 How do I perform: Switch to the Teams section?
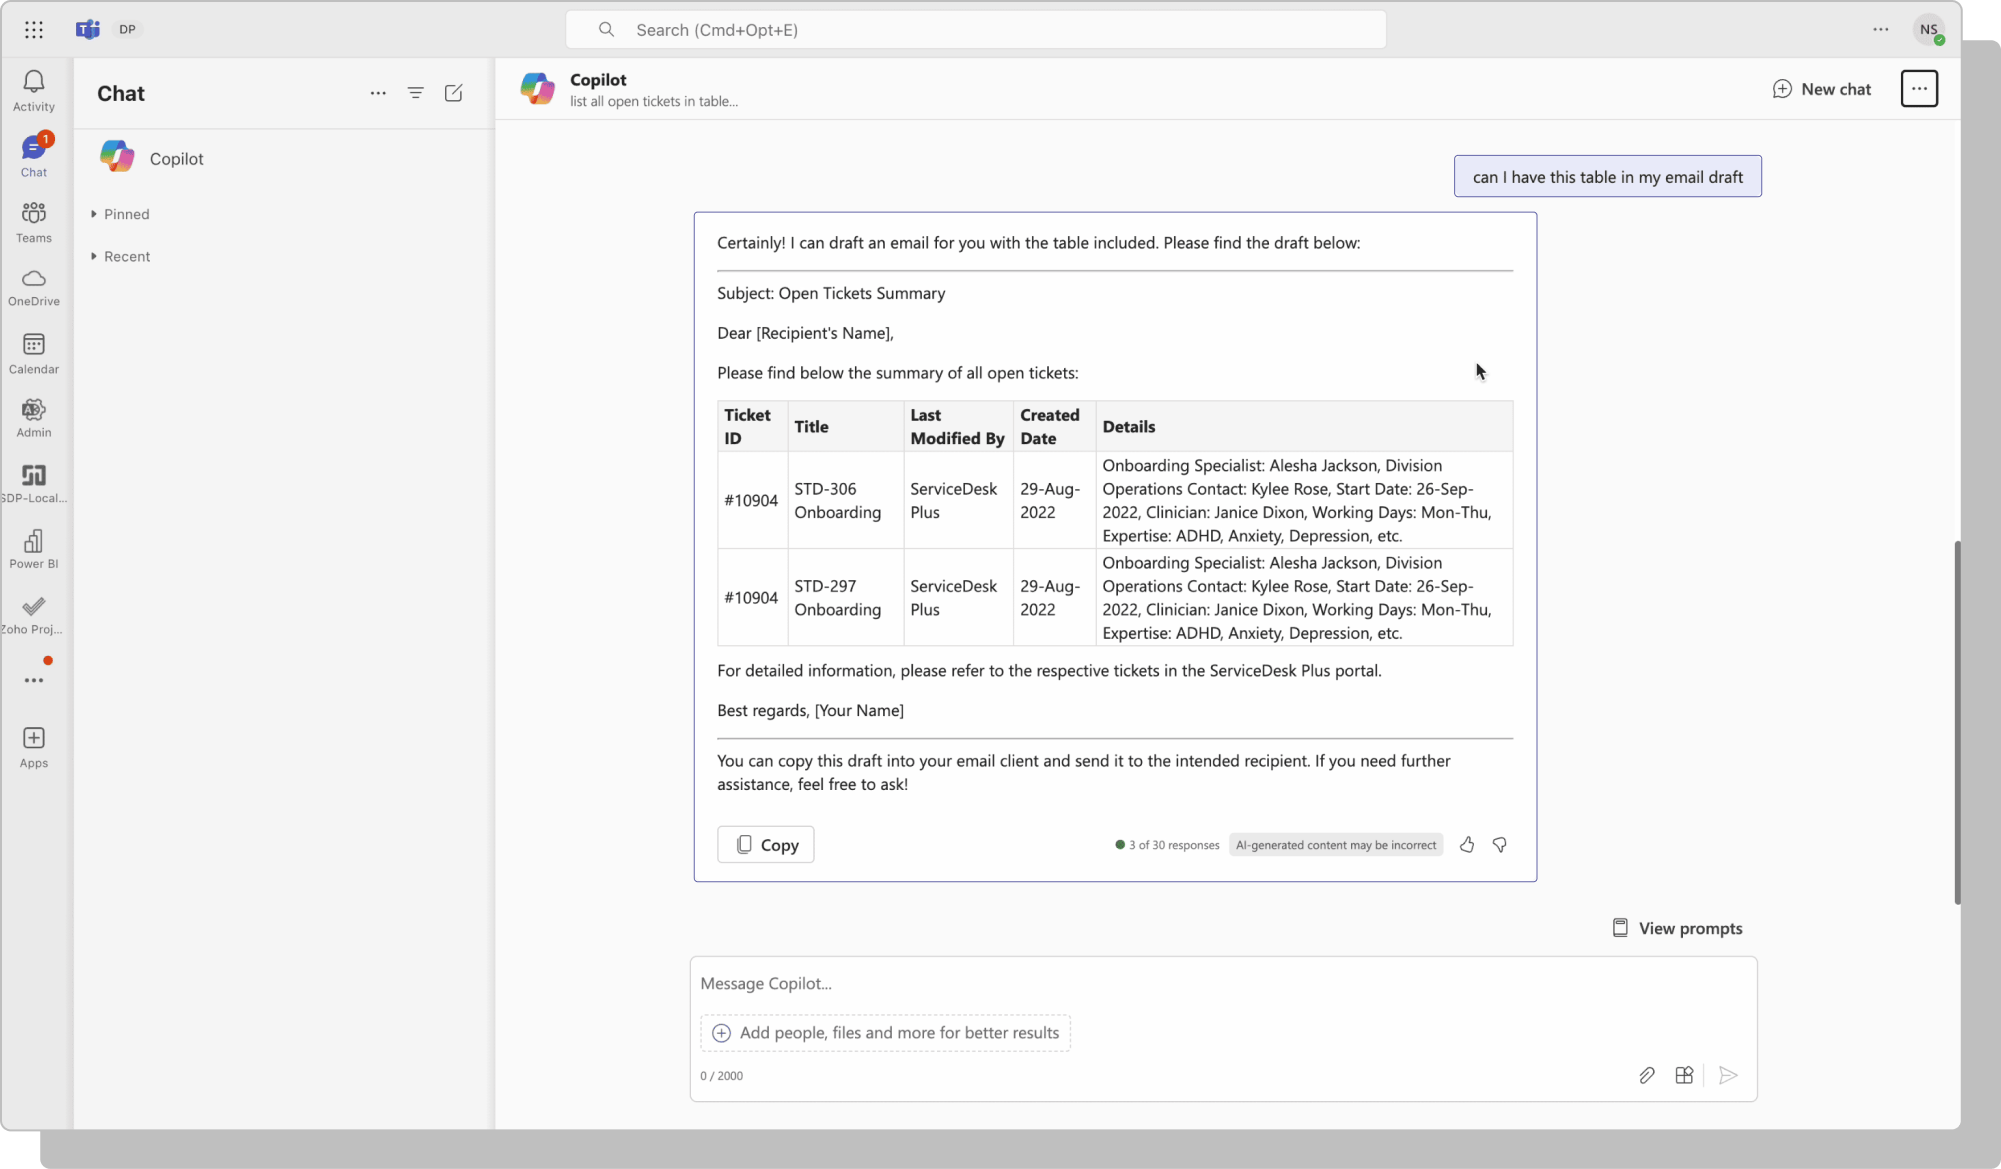click(33, 222)
